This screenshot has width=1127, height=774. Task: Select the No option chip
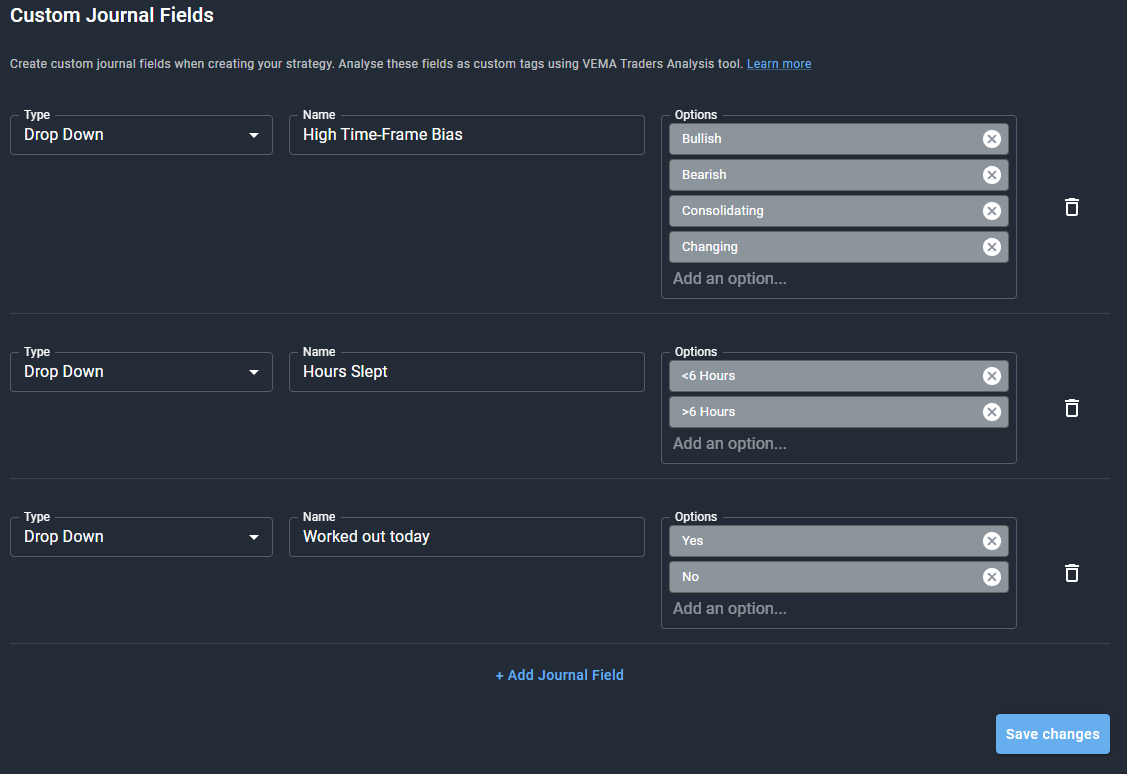pos(839,577)
